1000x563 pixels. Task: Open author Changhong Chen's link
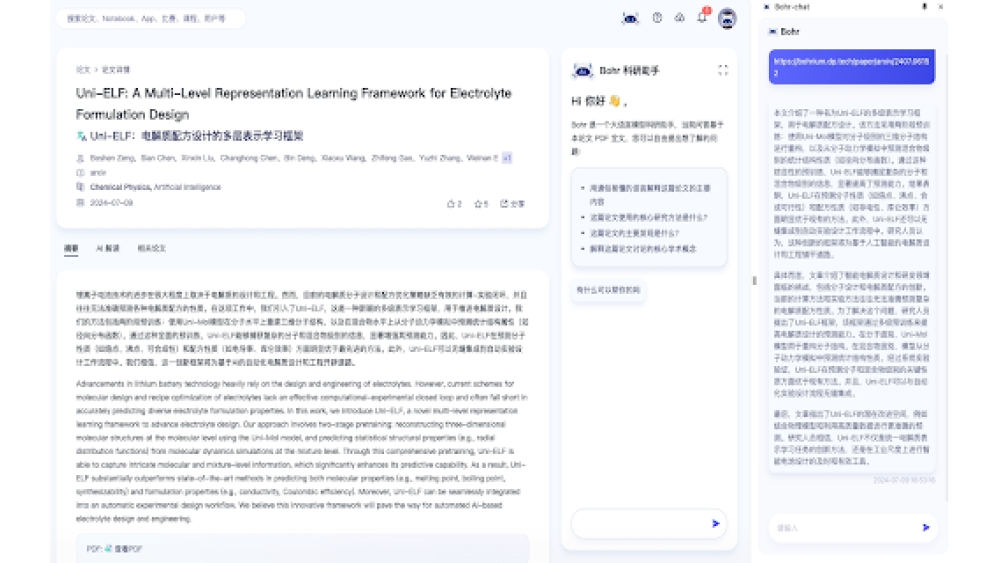(249, 157)
